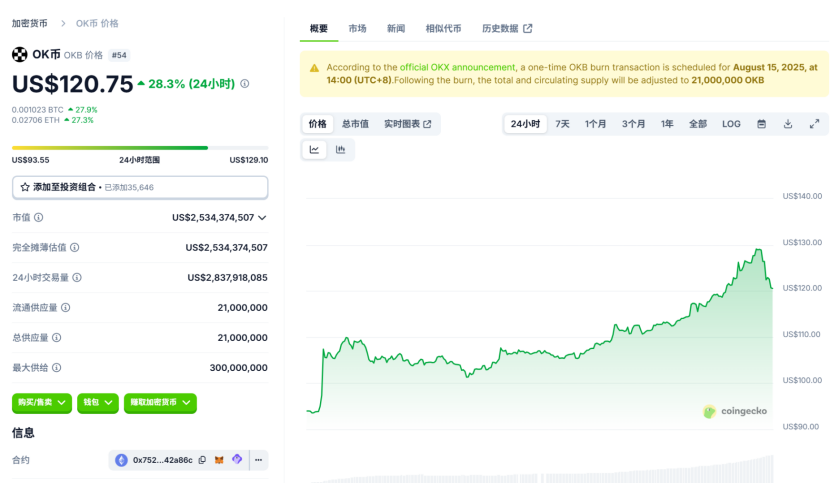
Task: Open the 钱包 dropdown
Action: pos(98,403)
